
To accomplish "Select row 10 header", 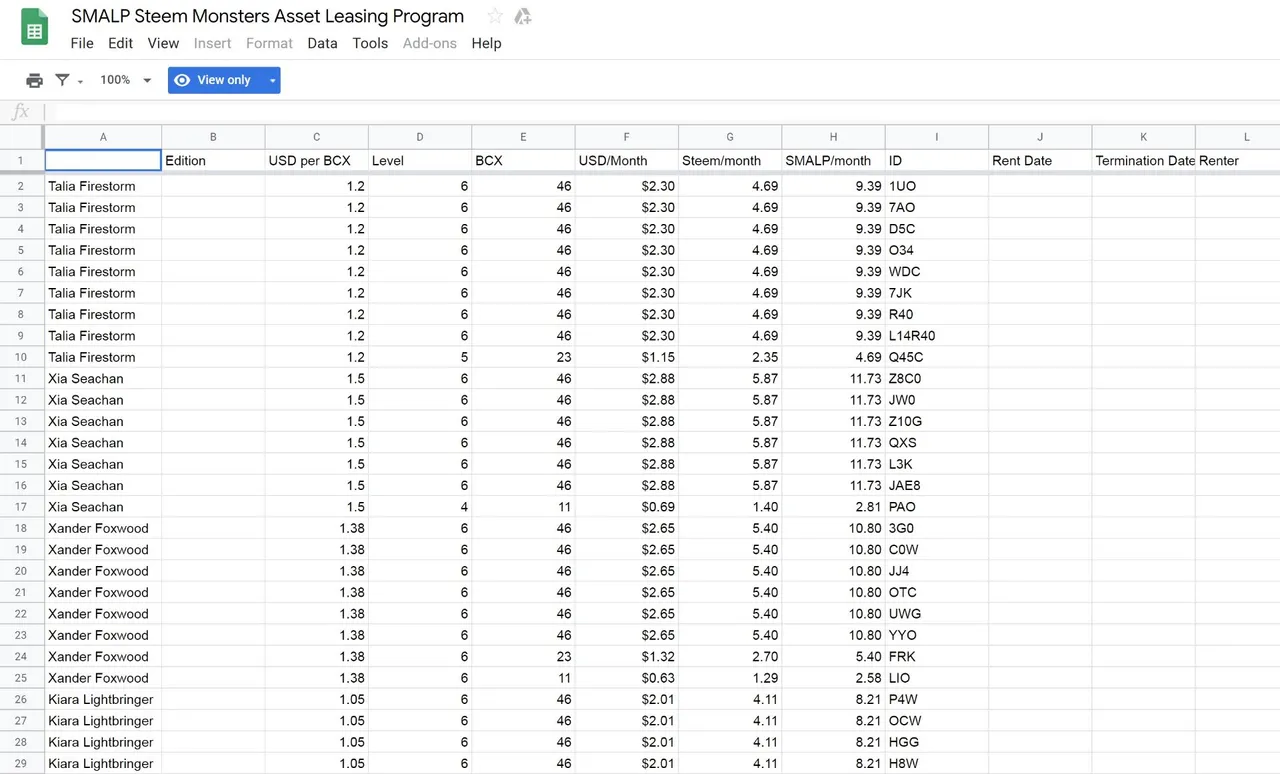I will tap(21, 357).
